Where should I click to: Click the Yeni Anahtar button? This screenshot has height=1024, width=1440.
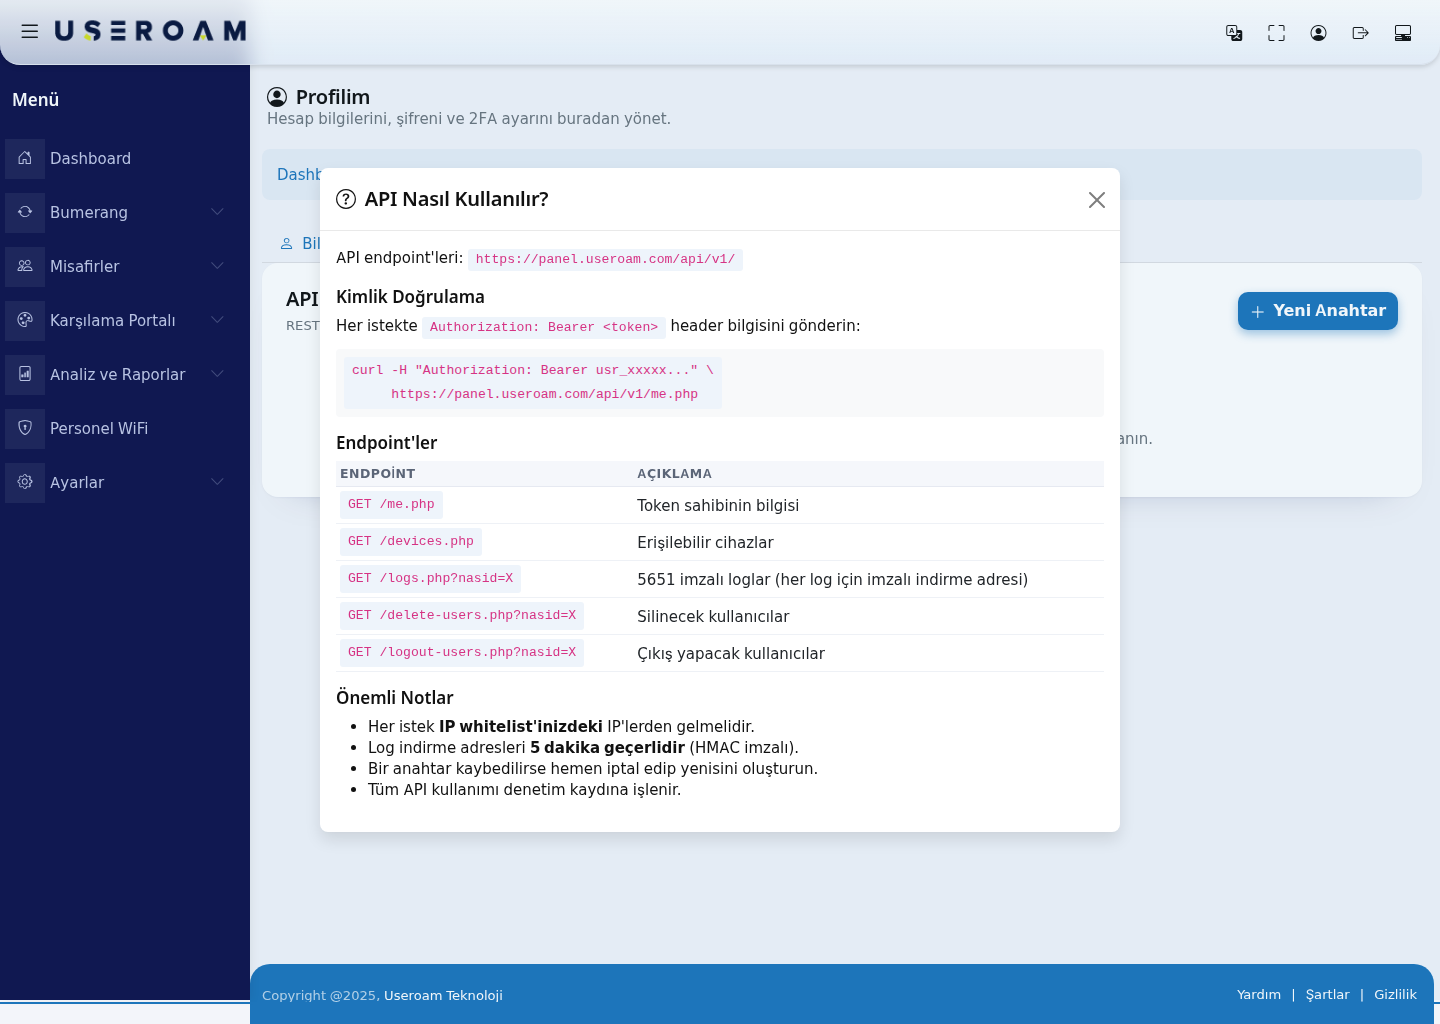pos(1318,311)
